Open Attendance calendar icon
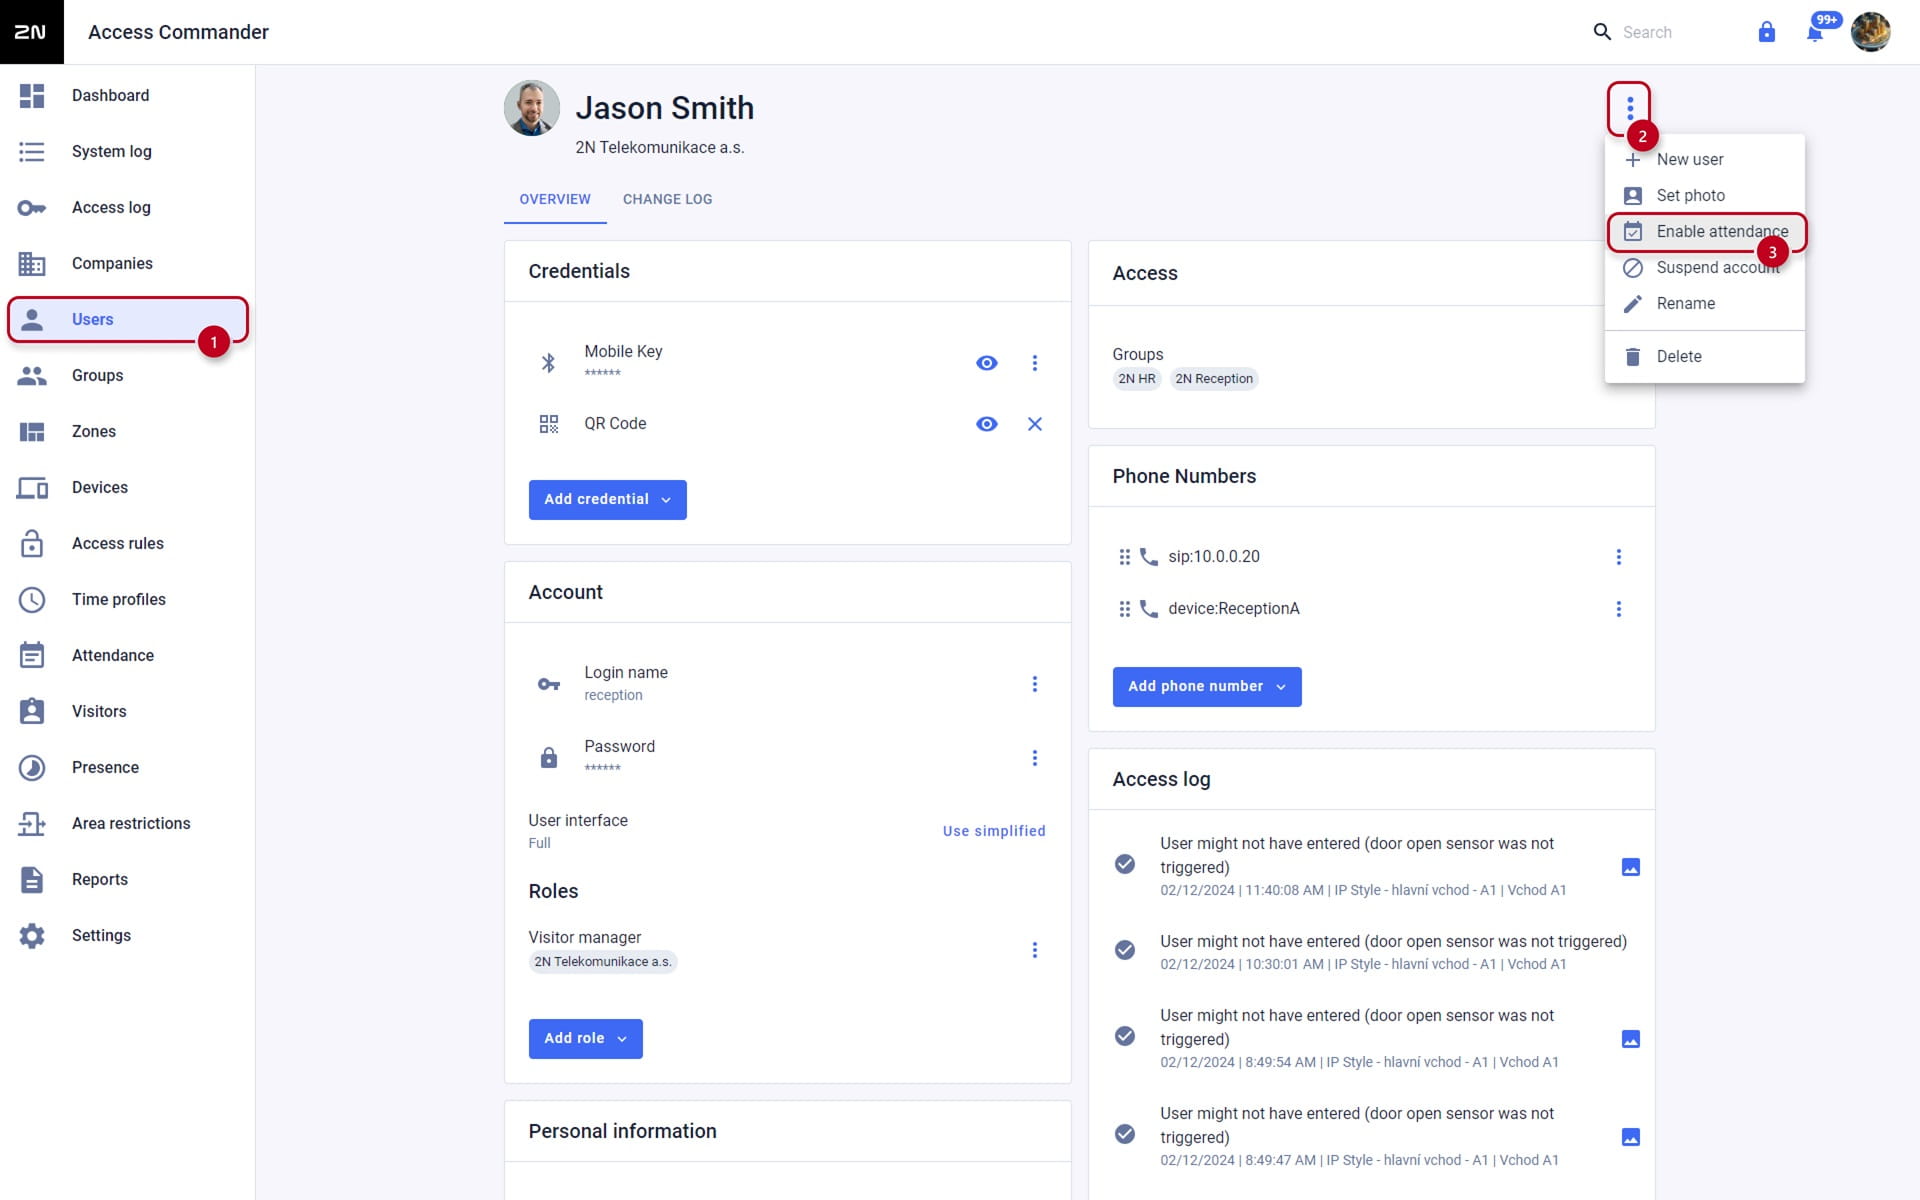Image resolution: width=1920 pixels, height=1200 pixels. pyautogui.click(x=32, y=656)
